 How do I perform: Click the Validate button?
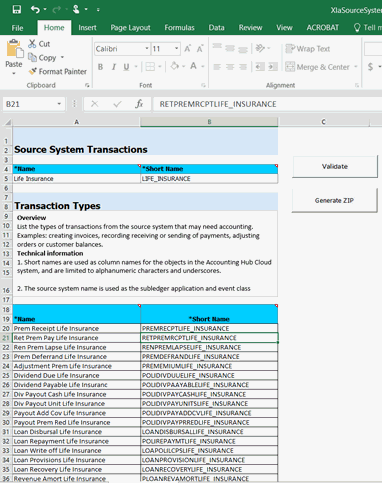pos(335,166)
